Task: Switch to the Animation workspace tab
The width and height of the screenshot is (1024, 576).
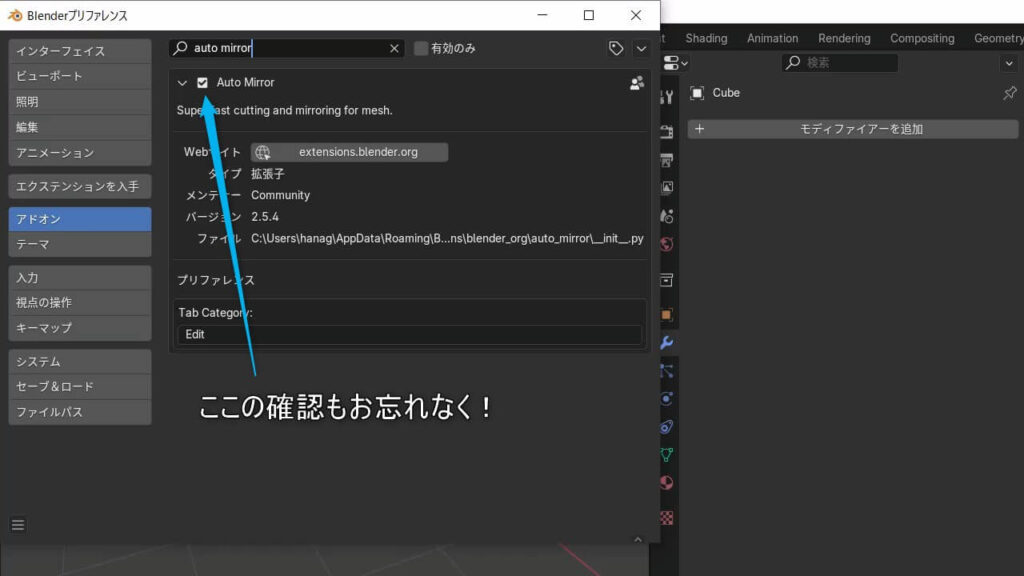Action: click(x=773, y=39)
